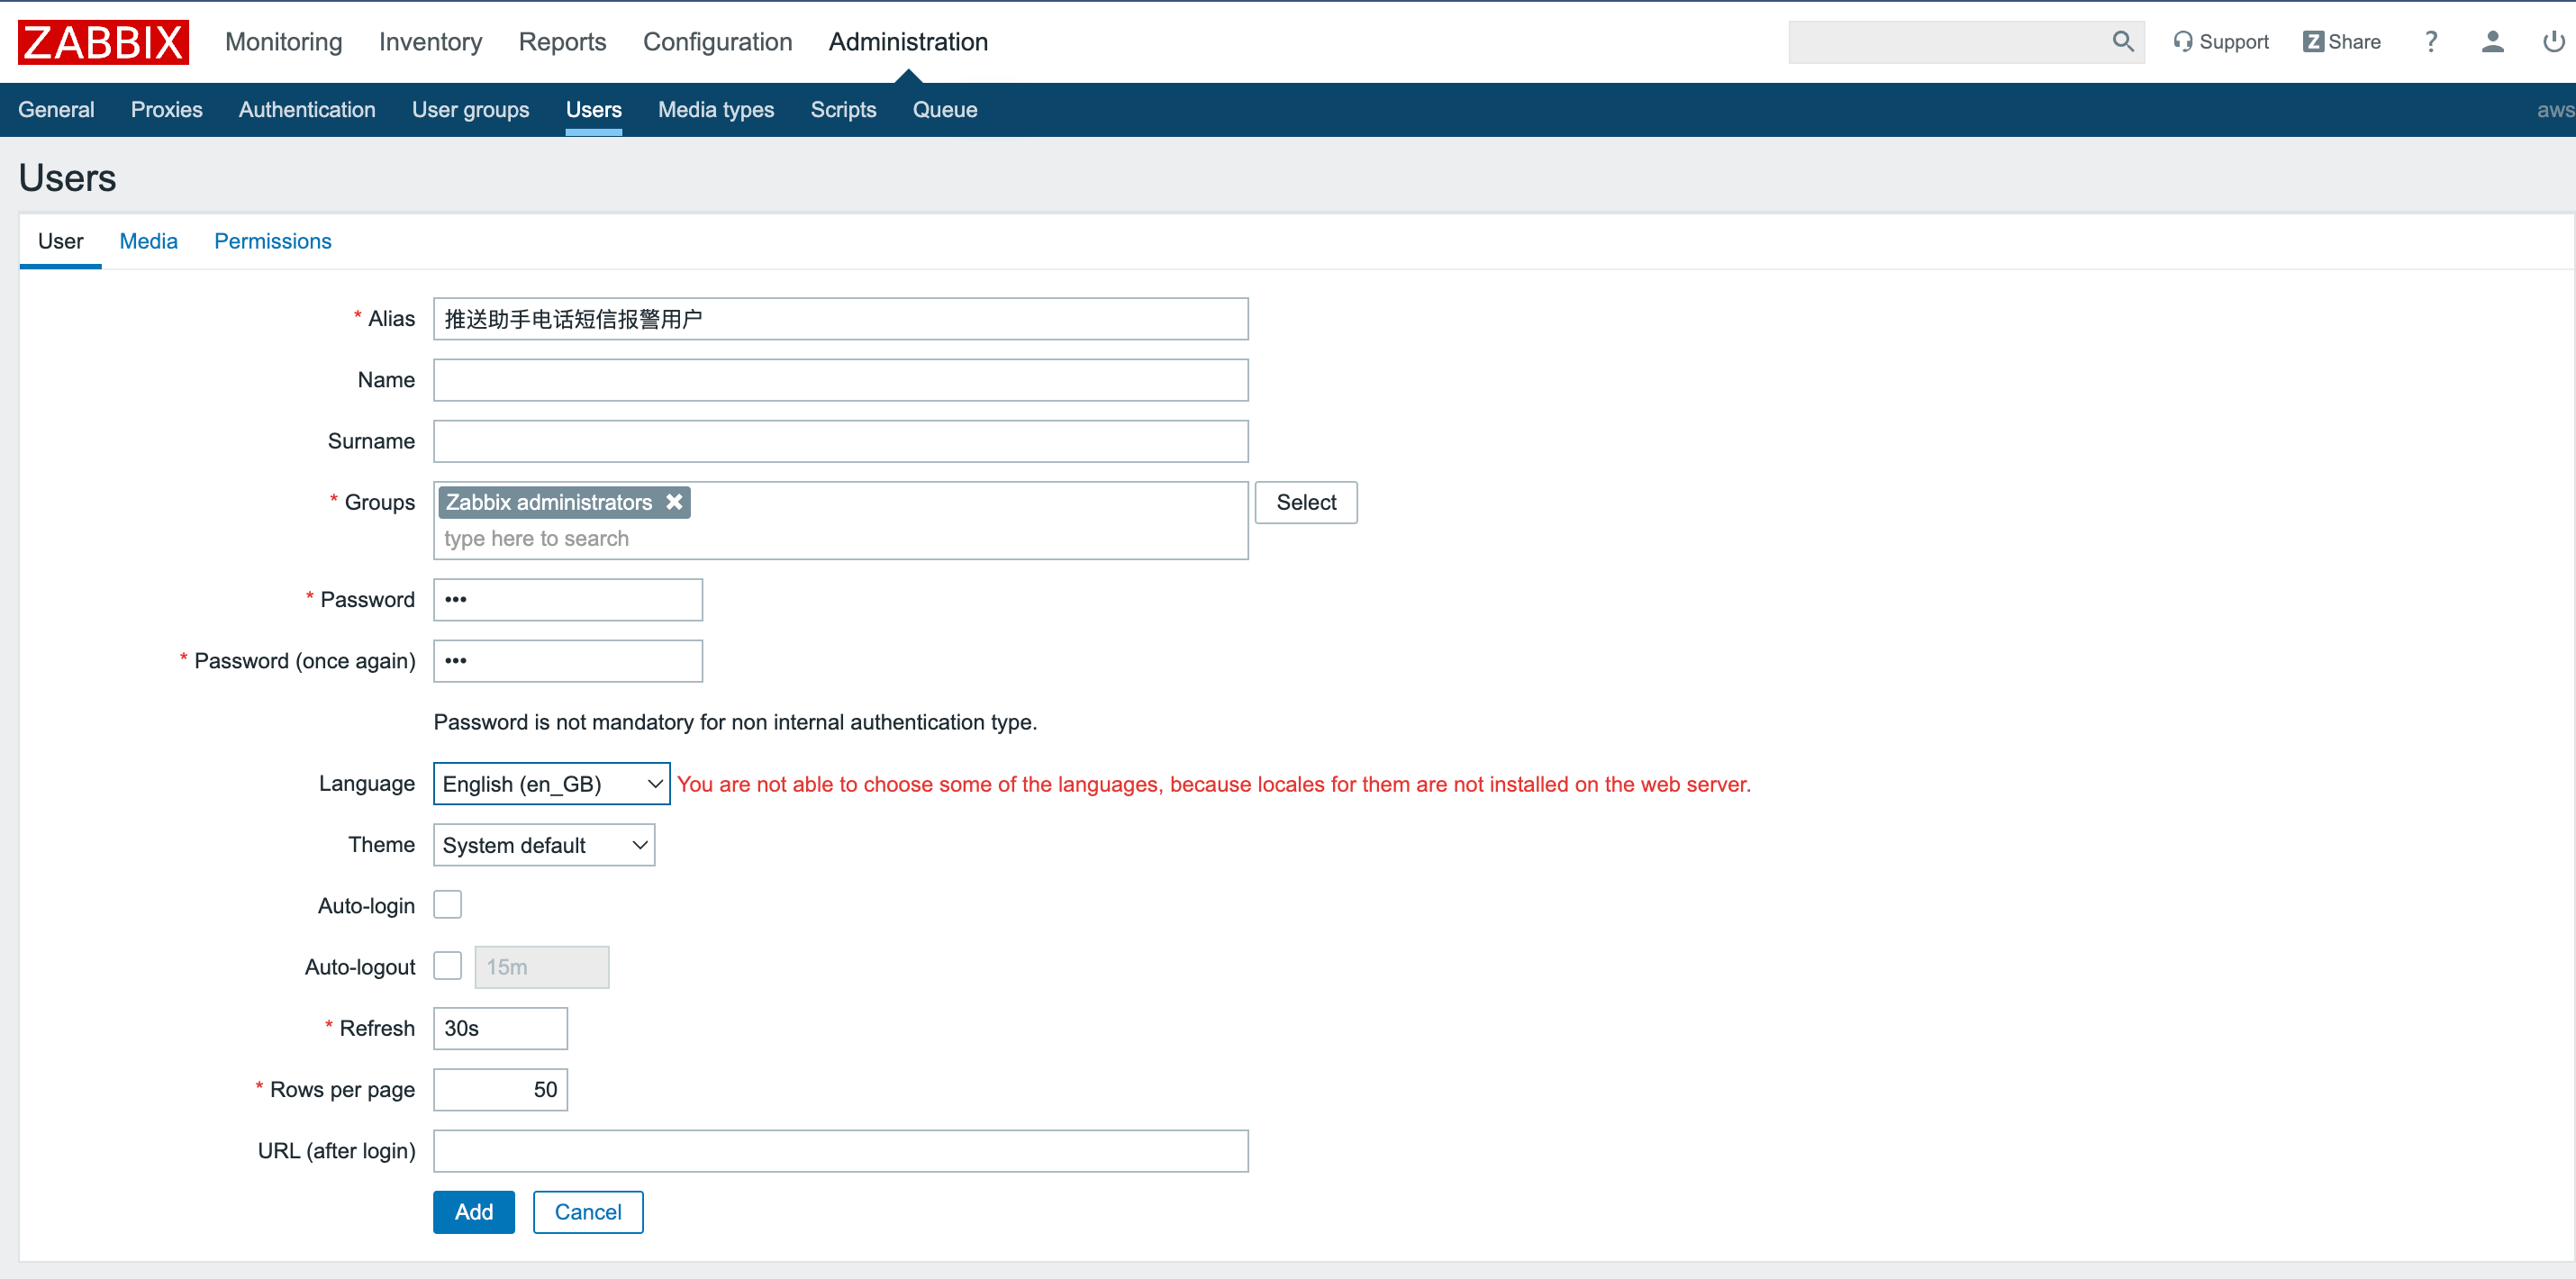Click the Select groups button
2576x1279 pixels.
[x=1306, y=502]
